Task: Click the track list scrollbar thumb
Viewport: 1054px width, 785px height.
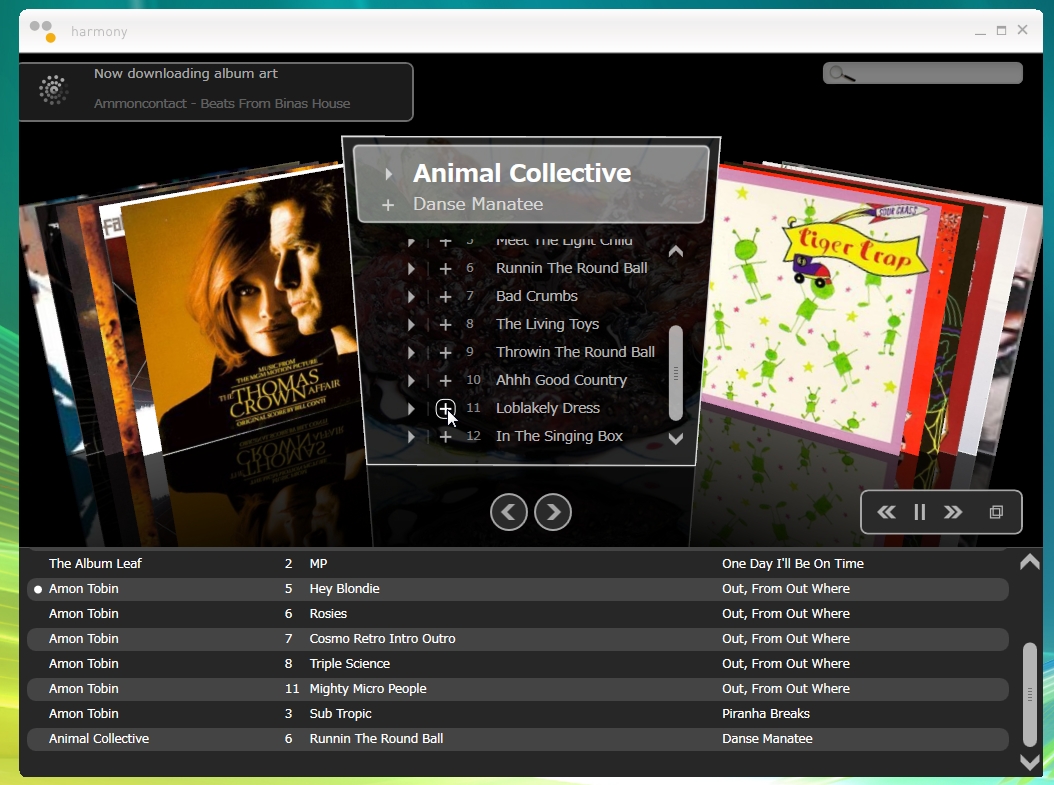Action: pyautogui.click(x=676, y=374)
